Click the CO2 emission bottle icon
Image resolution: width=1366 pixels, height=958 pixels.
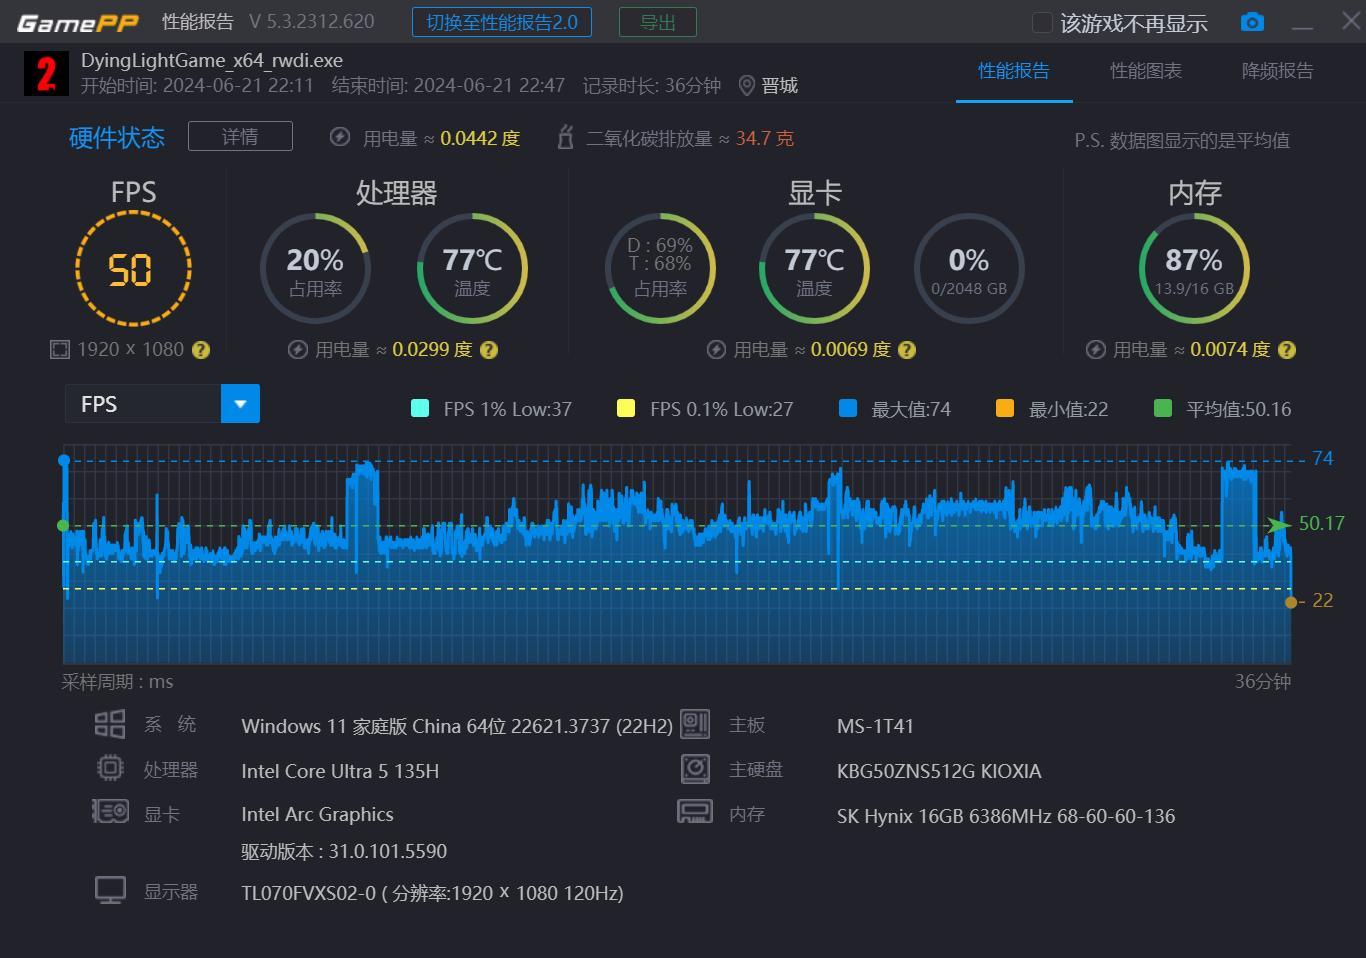coord(565,137)
